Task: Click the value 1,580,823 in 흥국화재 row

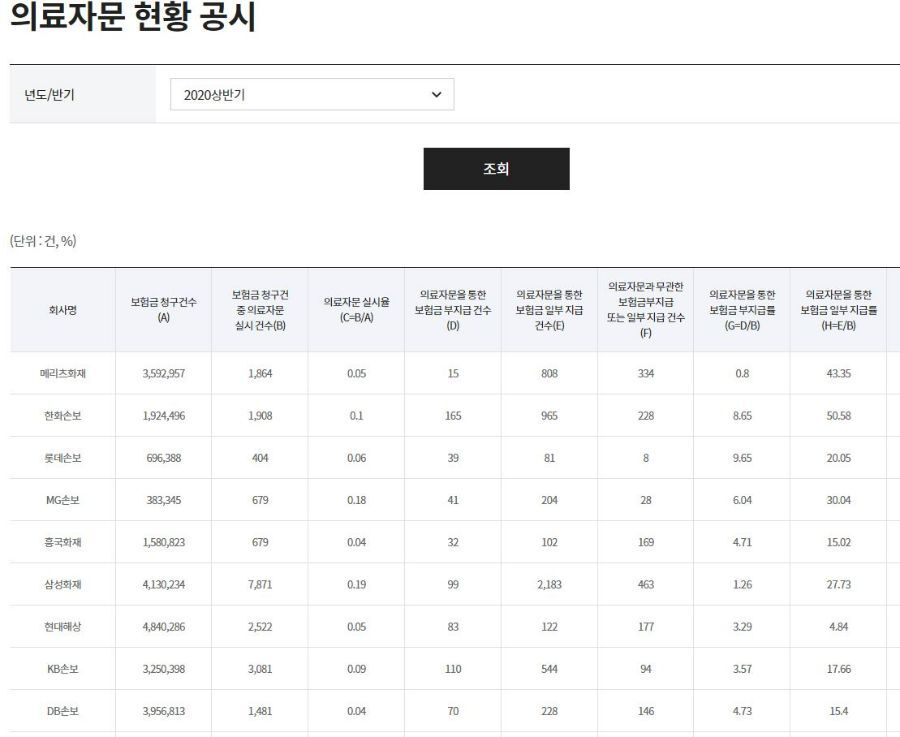Action: (164, 542)
